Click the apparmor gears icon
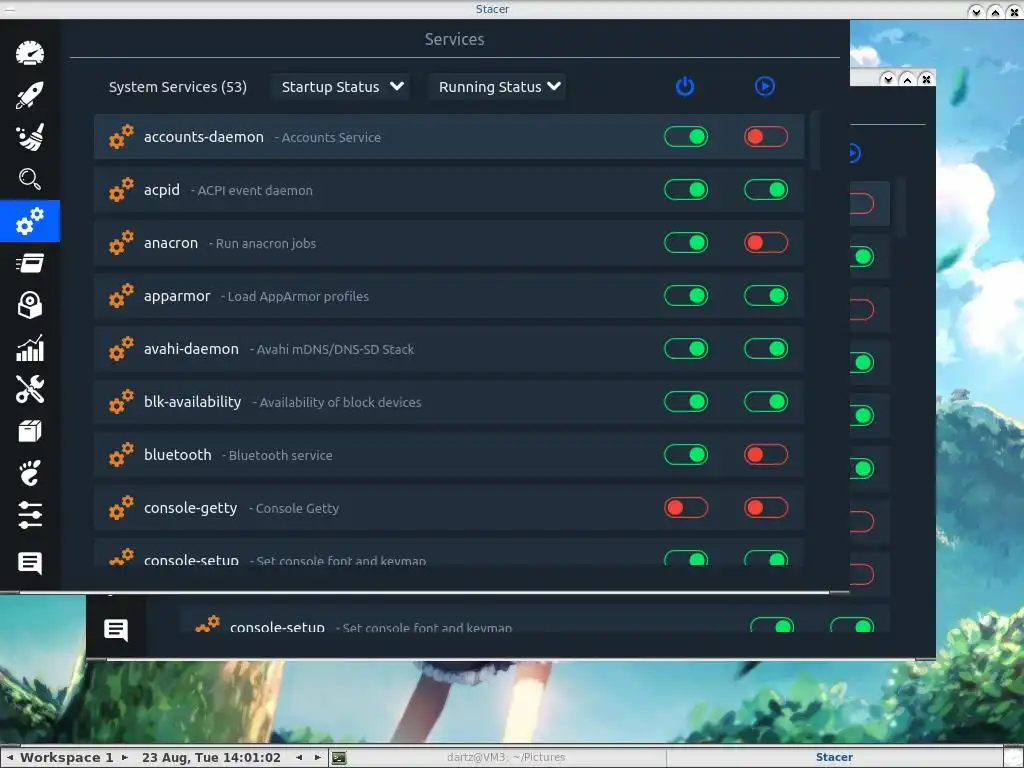1024x768 pixels. [x=121, y=295]
